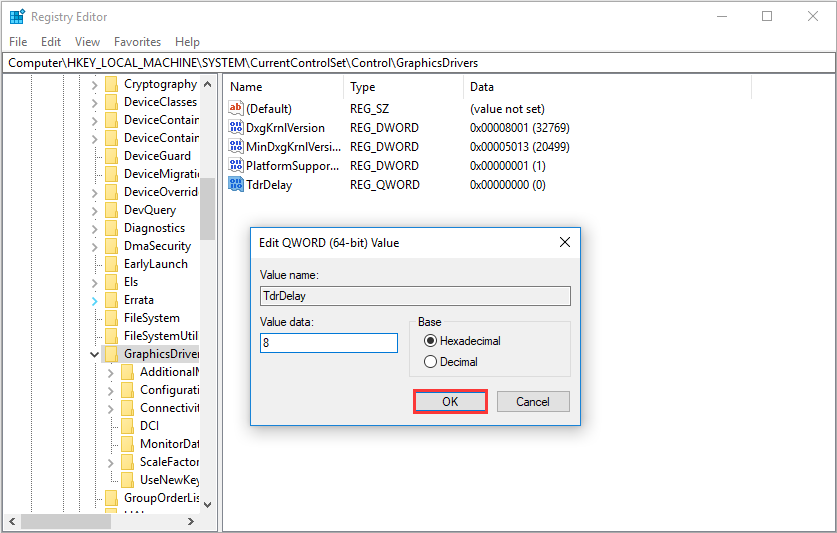This screenshot has width=837, height=533.
Task: Open the Edit menu
Action: (51, 42)
